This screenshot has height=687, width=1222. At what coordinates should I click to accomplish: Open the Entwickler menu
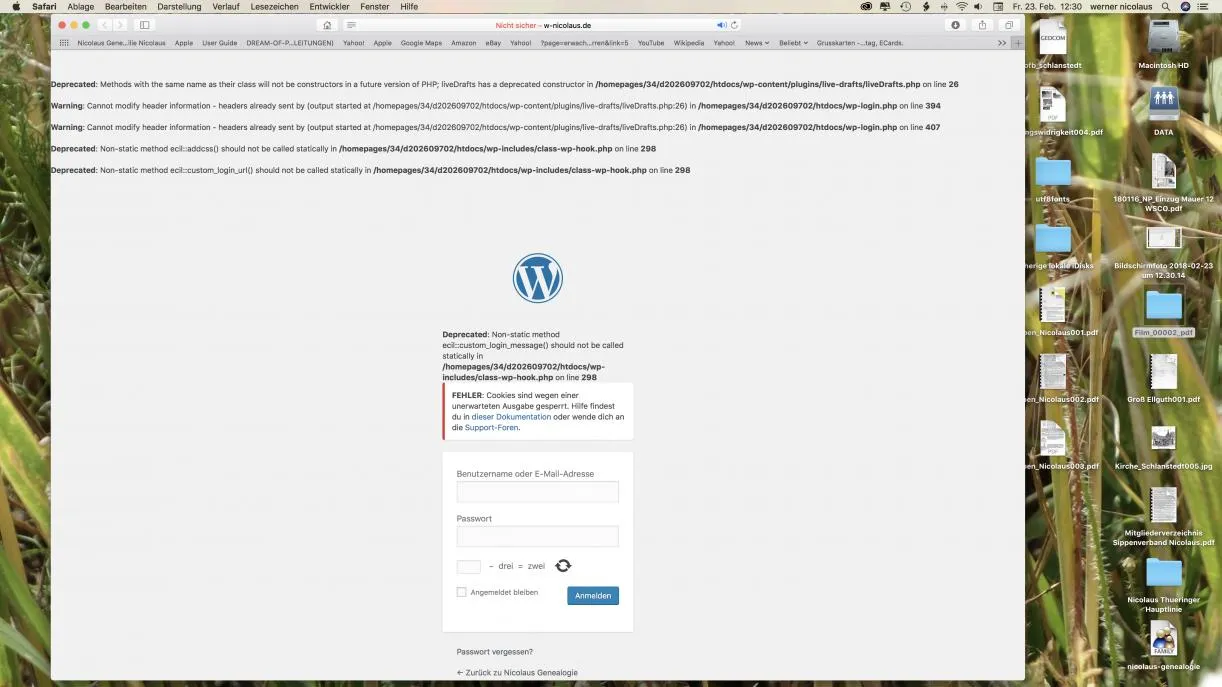point(329,7)
